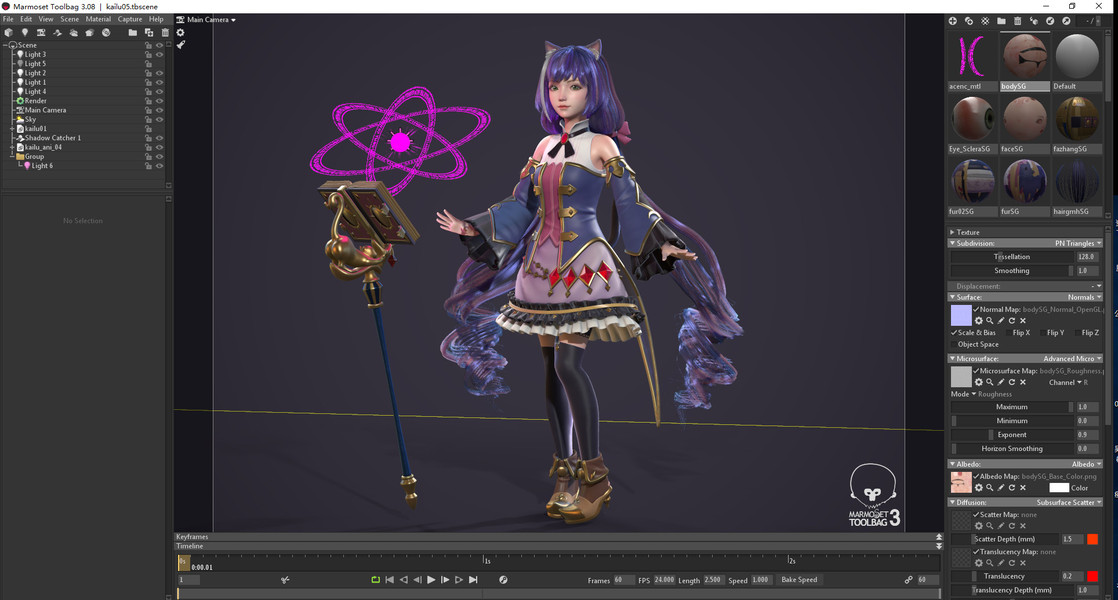Click the scissors keyframe icon in timeline
Viewport: 1118px width, 600px height.
(285, 580)
